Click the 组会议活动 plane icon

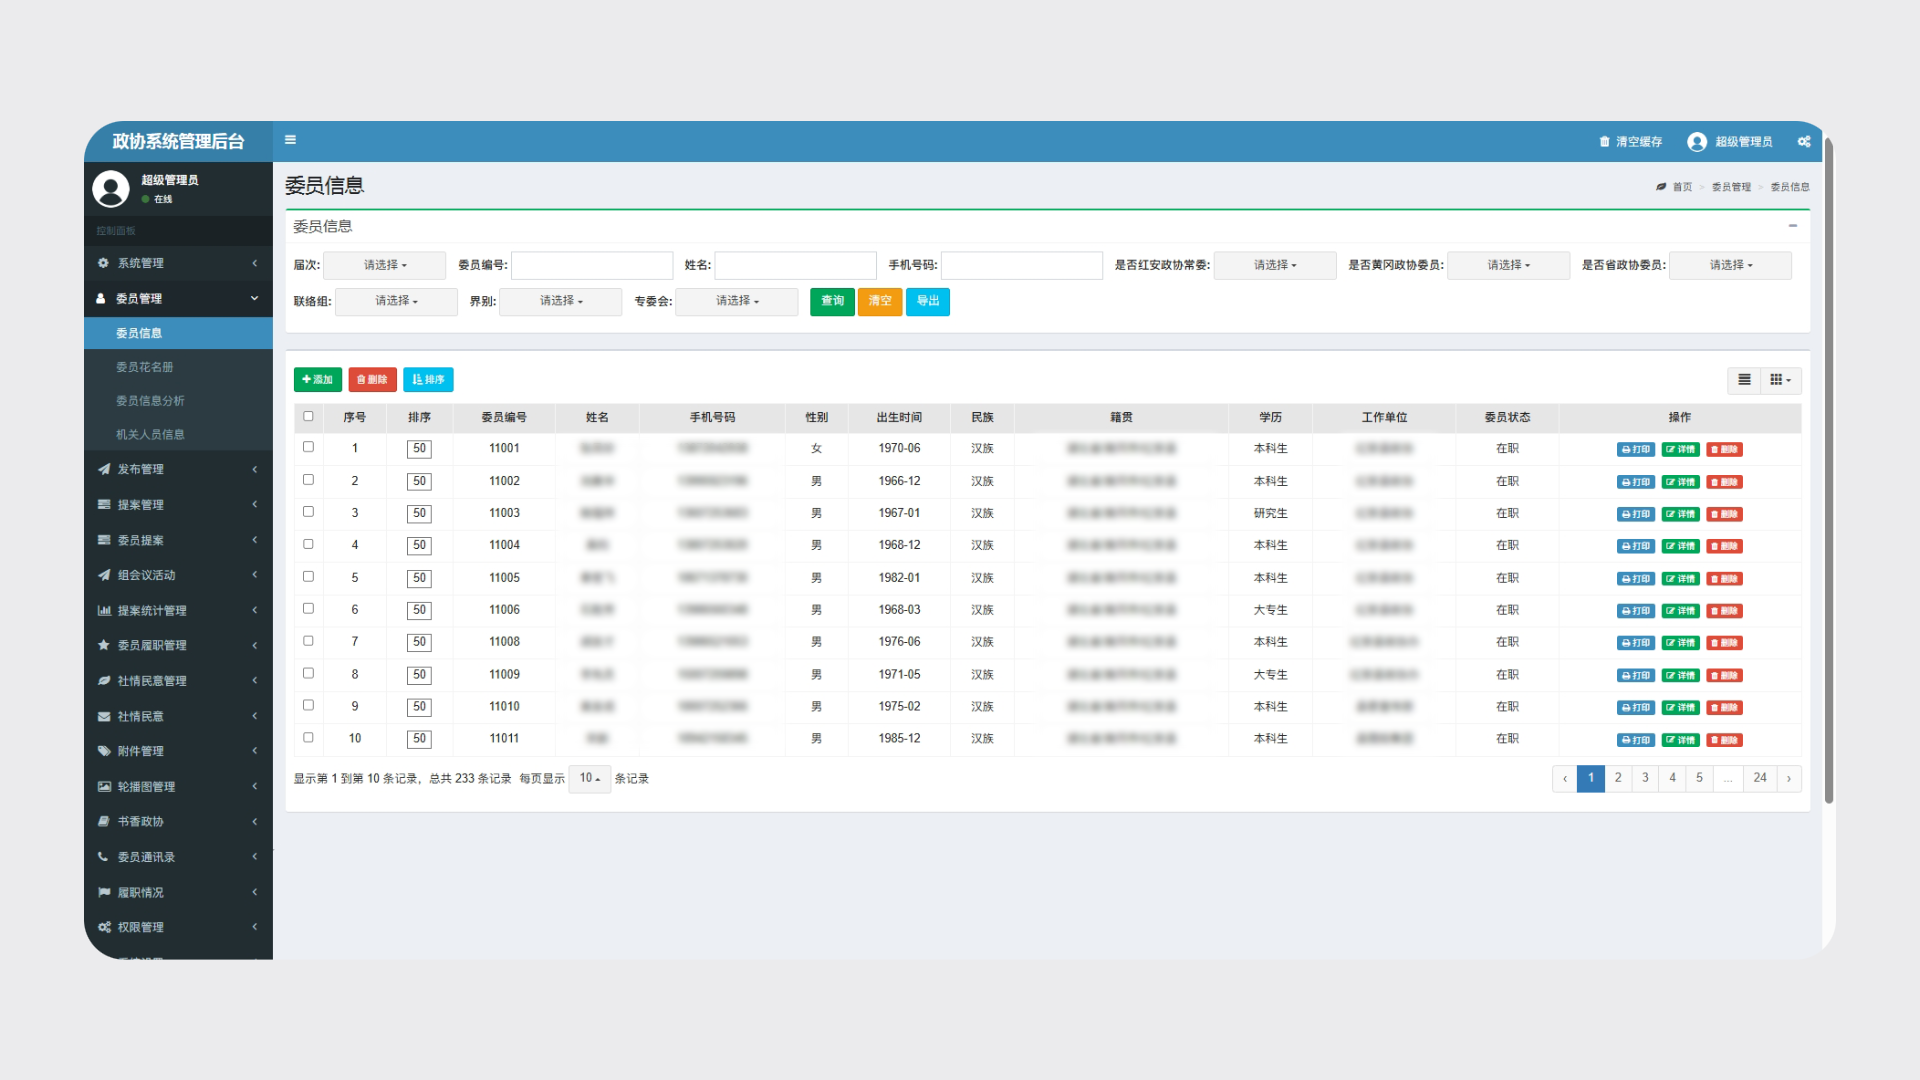pyautogui.click(x=104, y=575)
